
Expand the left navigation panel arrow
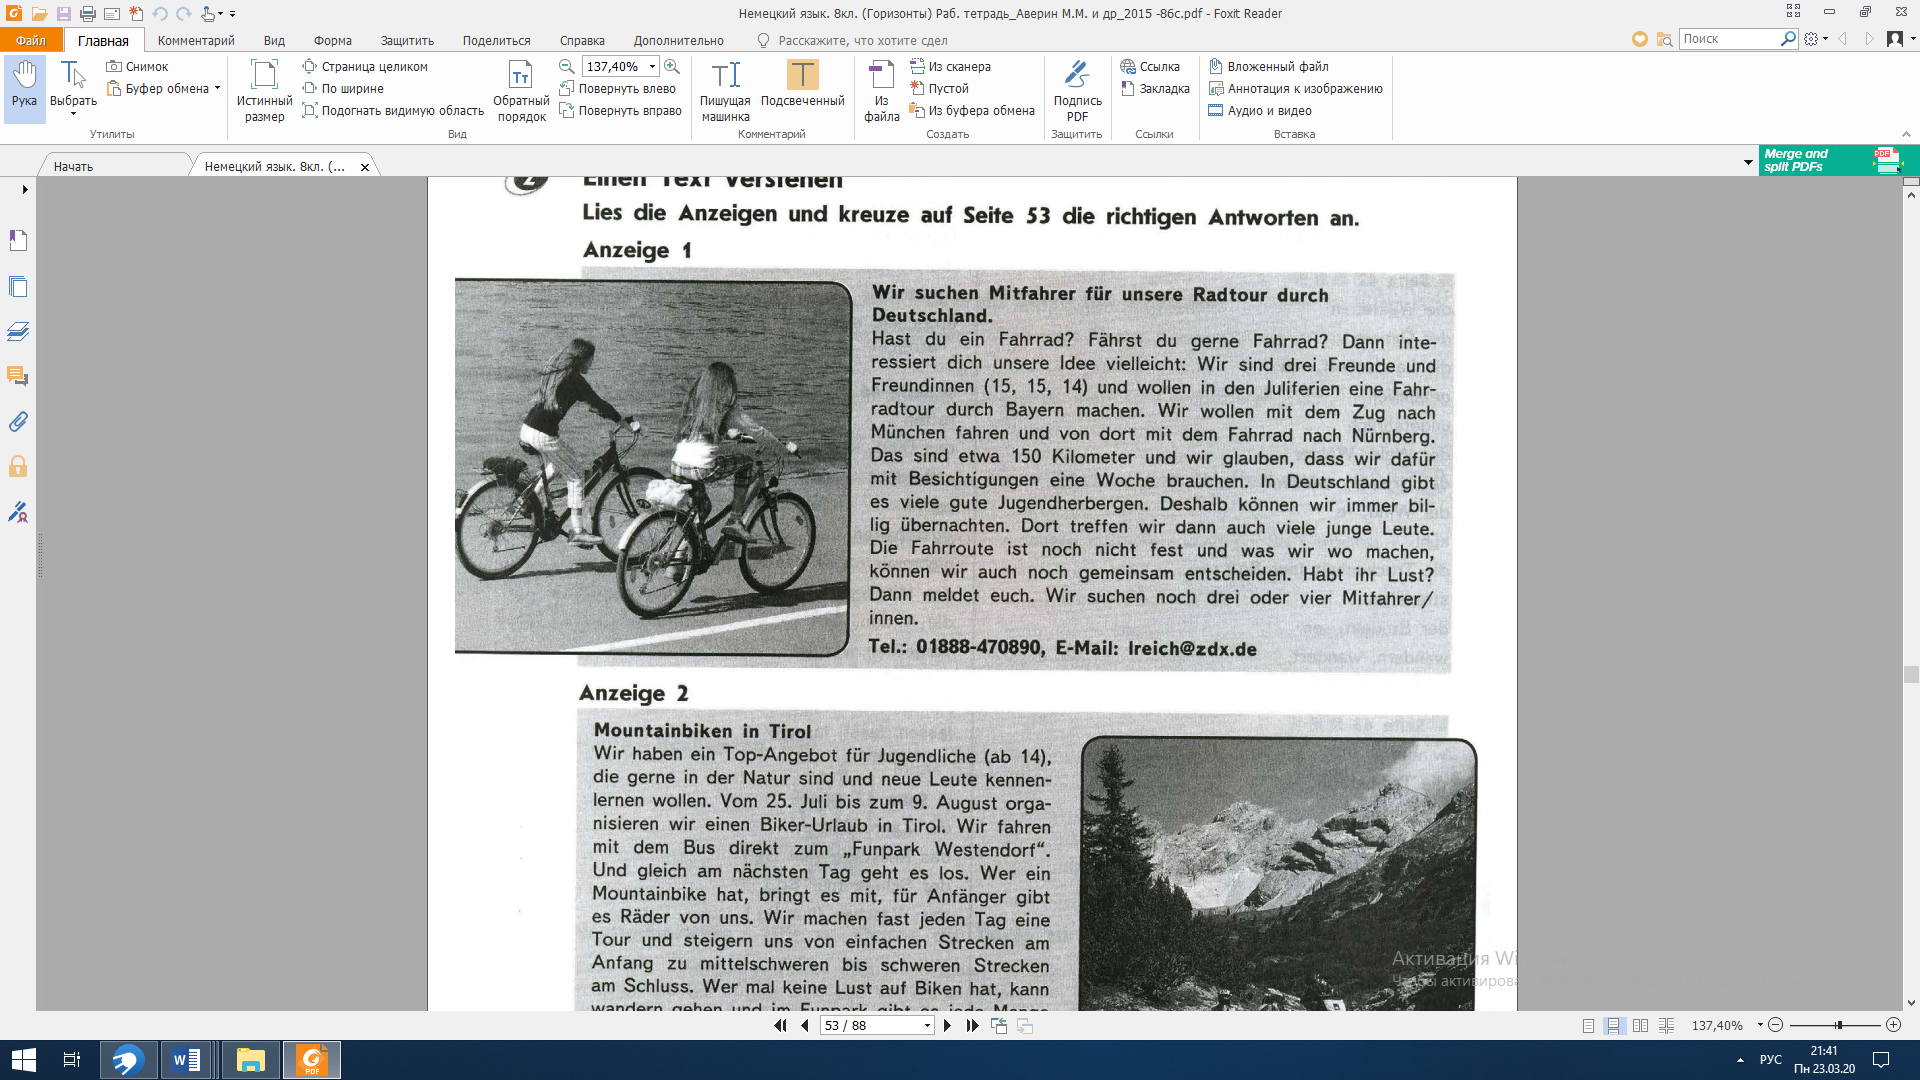point(25,189)
